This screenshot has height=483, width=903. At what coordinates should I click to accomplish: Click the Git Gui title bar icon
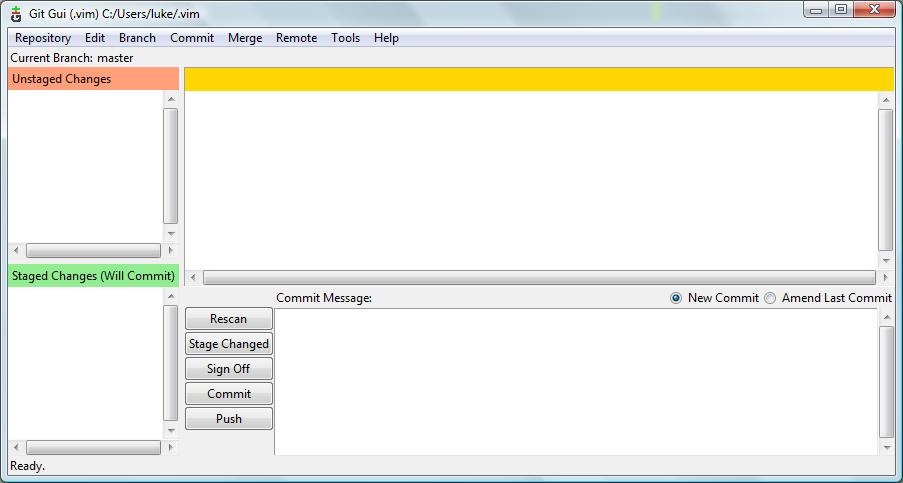tap(16, 11)
